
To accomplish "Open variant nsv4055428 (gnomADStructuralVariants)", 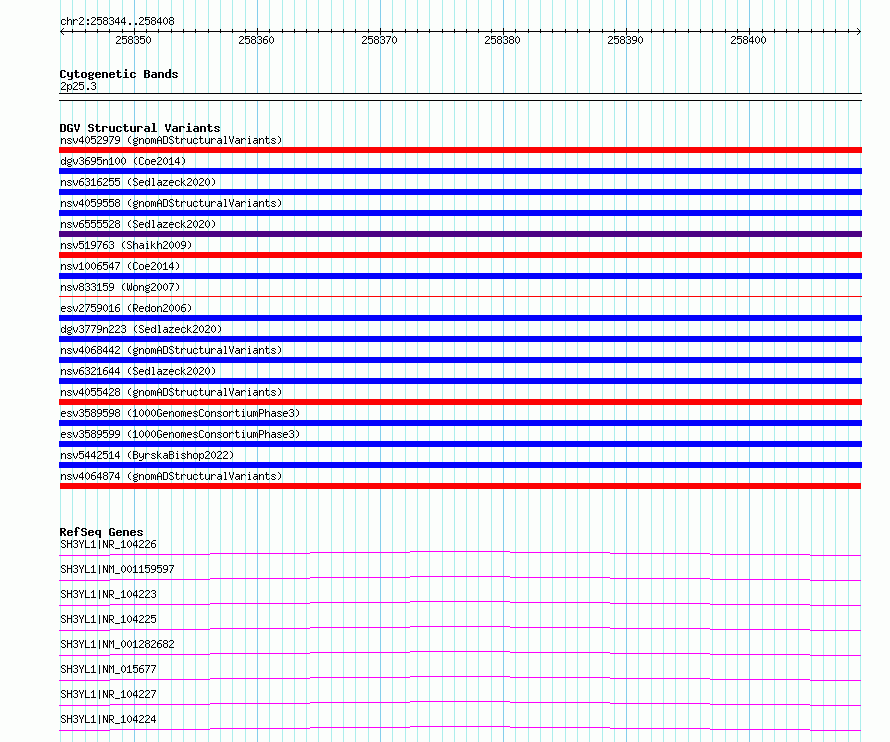I will (x=171, y=392).
